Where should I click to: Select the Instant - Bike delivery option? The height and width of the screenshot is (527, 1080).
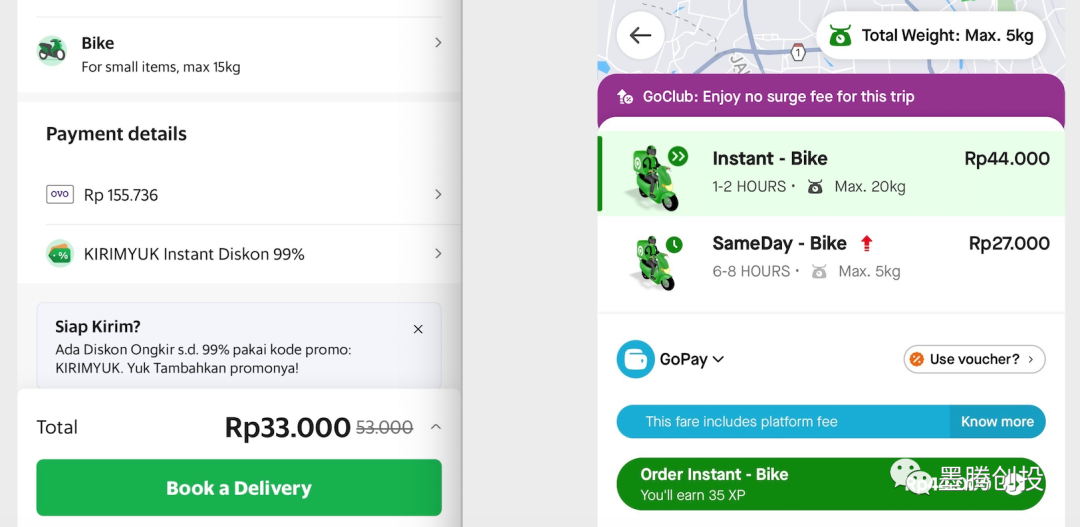point(830,172)
